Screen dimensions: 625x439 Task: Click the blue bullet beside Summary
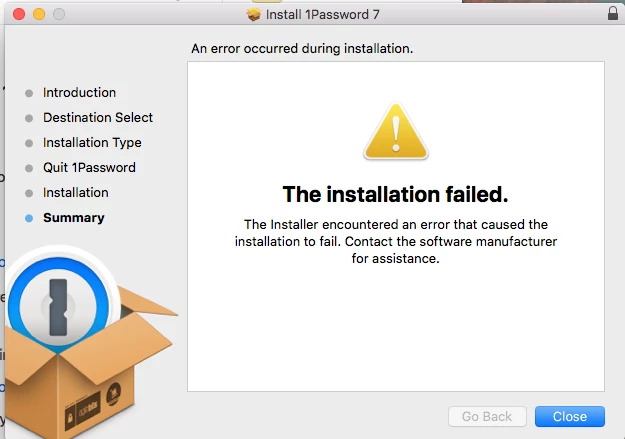tap(29, 218)
